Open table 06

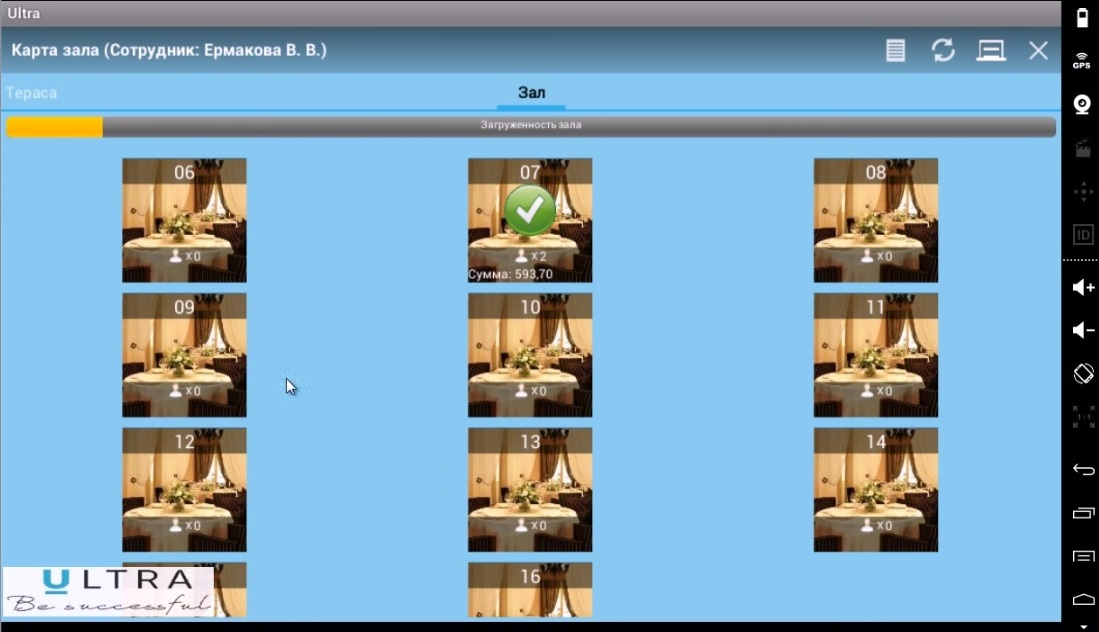click(184, 220)
